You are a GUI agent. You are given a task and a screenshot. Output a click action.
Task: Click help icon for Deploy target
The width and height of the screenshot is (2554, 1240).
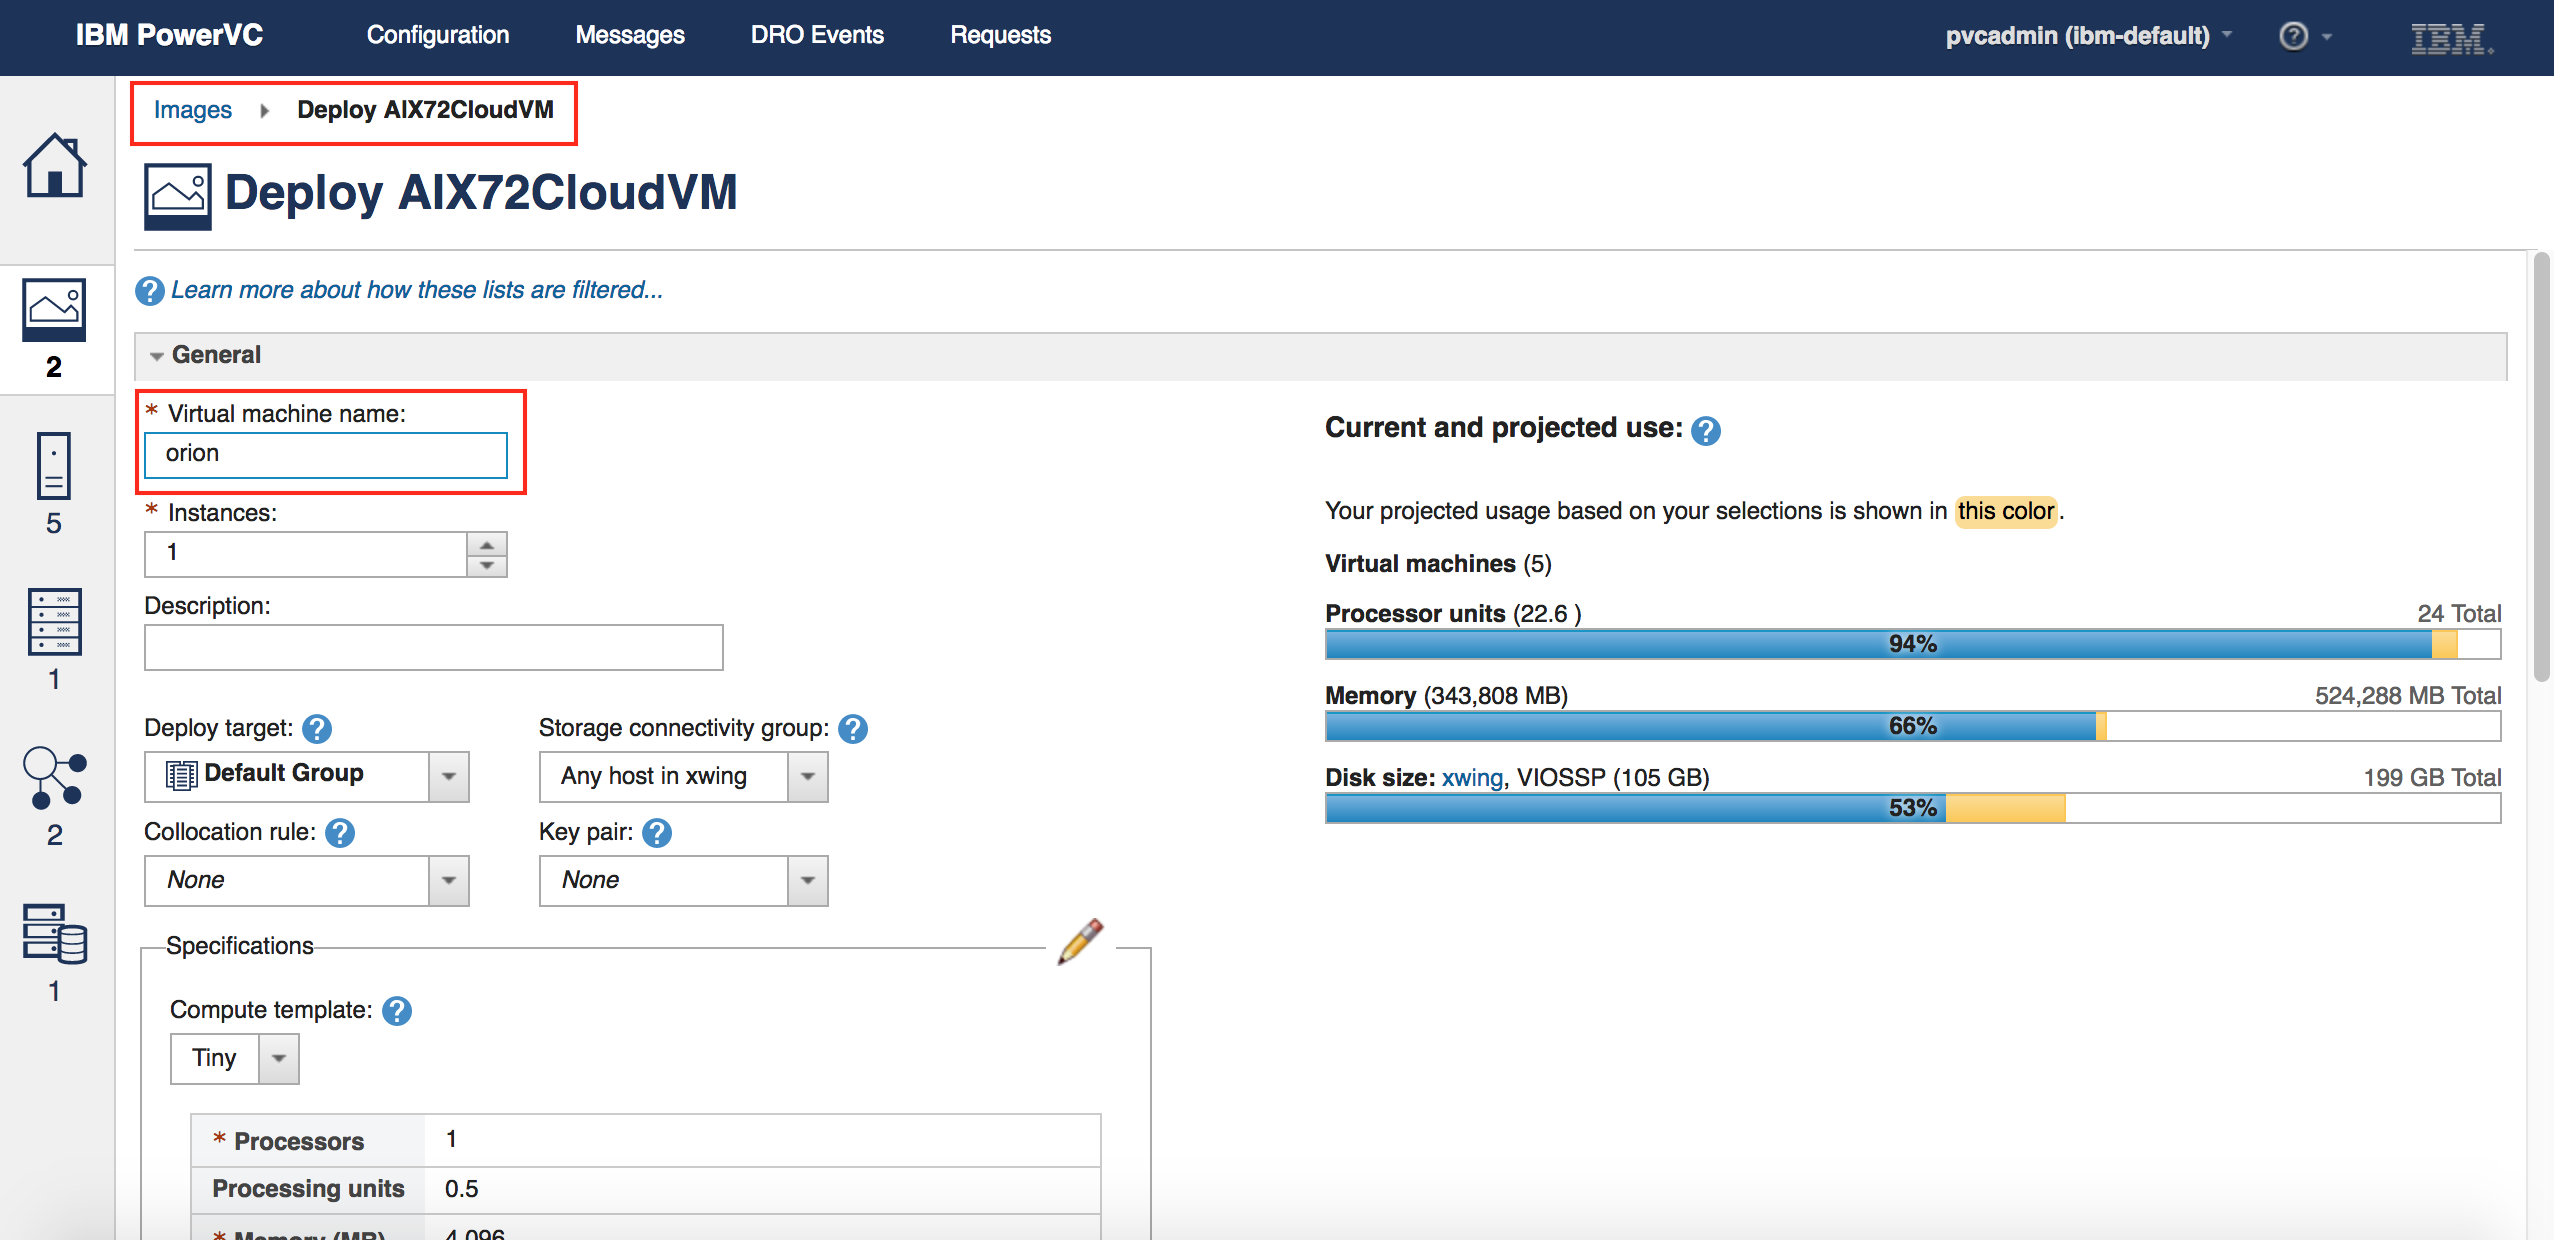[x=317, y=729]
